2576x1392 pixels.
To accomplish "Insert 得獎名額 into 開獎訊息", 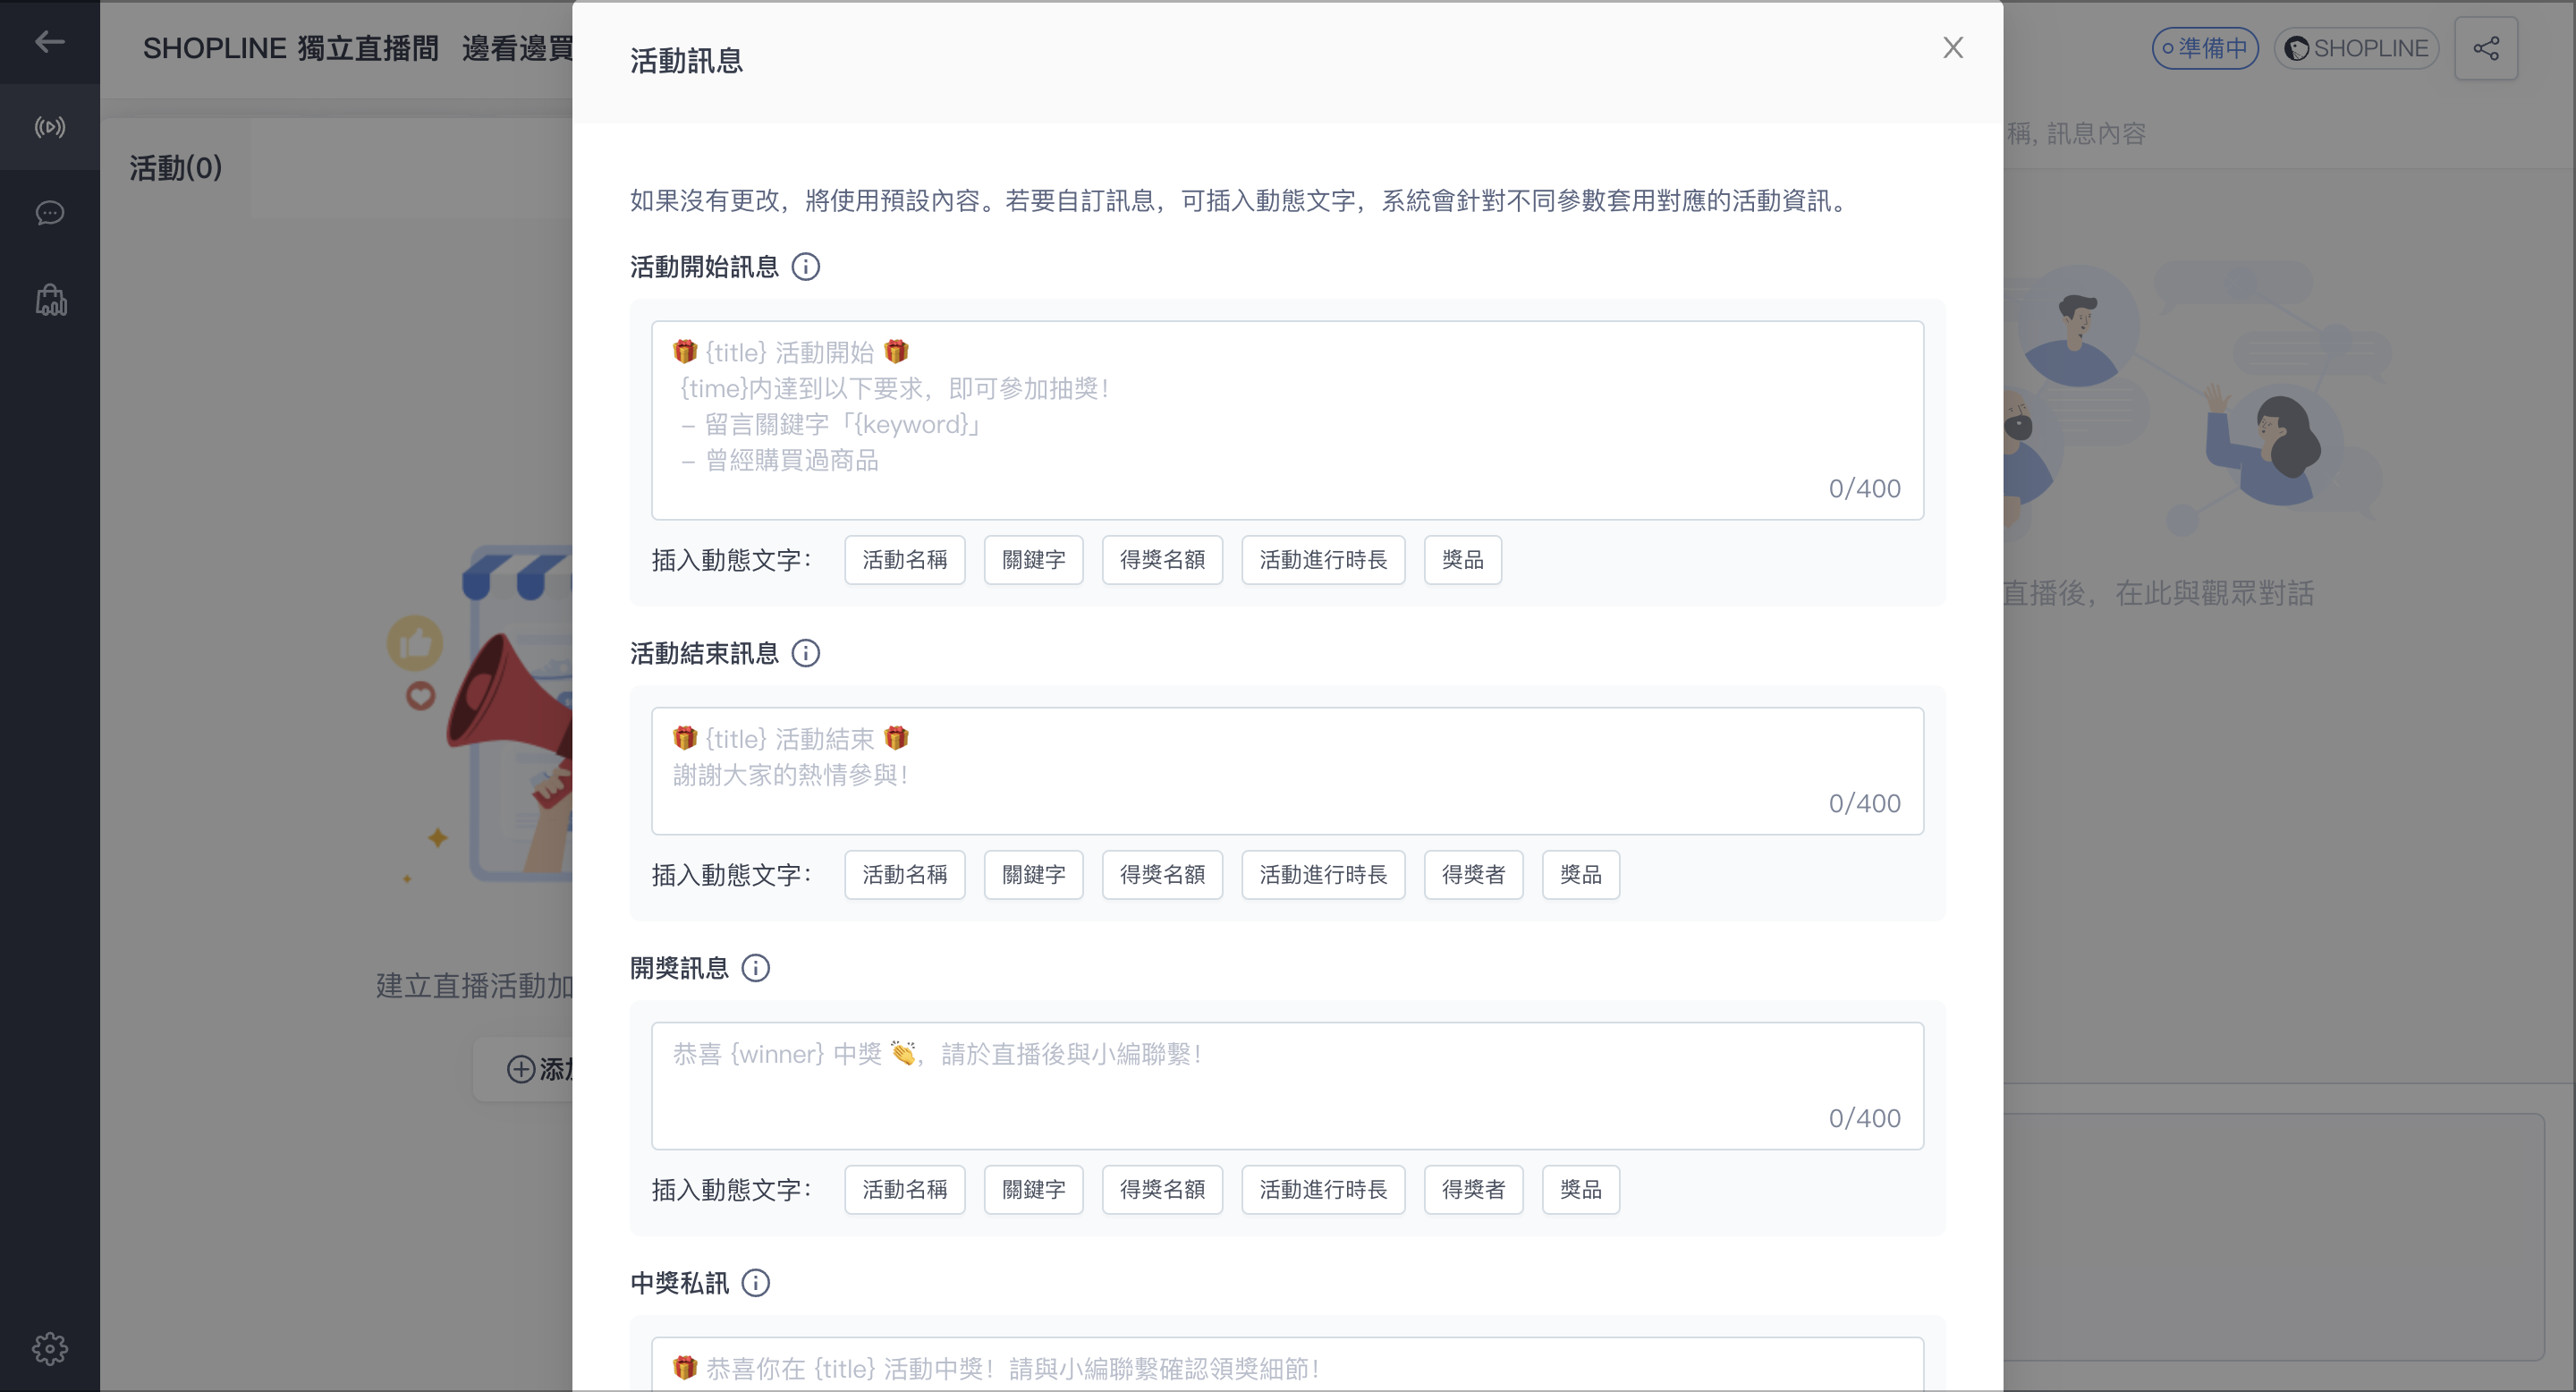I will tap(1162, 1190).
